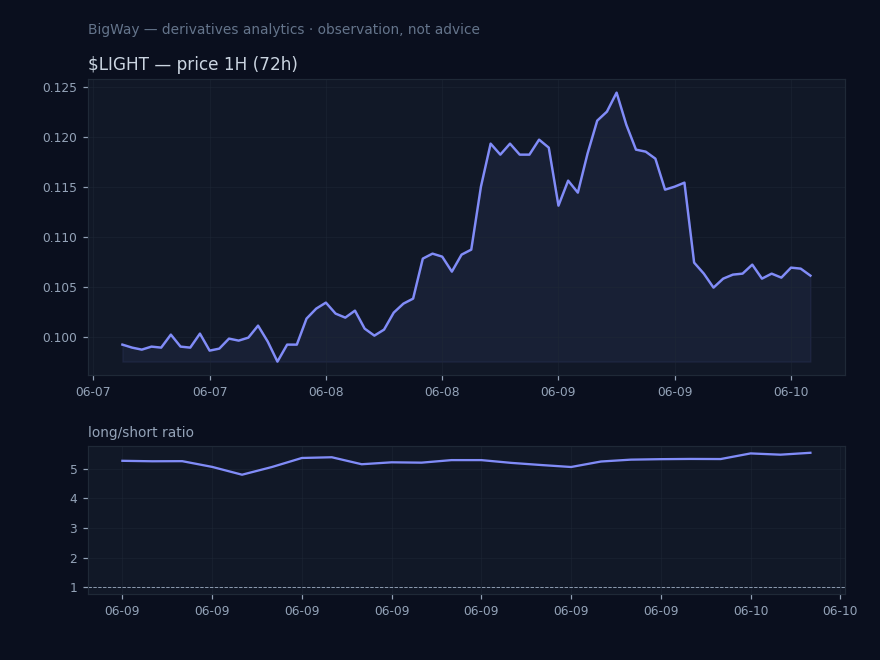The height and width of the screenshot is (660, 880).
Task: Click the BigWay derivatives analytics header text
Action: pyautogui.click(x=283, y=29)
